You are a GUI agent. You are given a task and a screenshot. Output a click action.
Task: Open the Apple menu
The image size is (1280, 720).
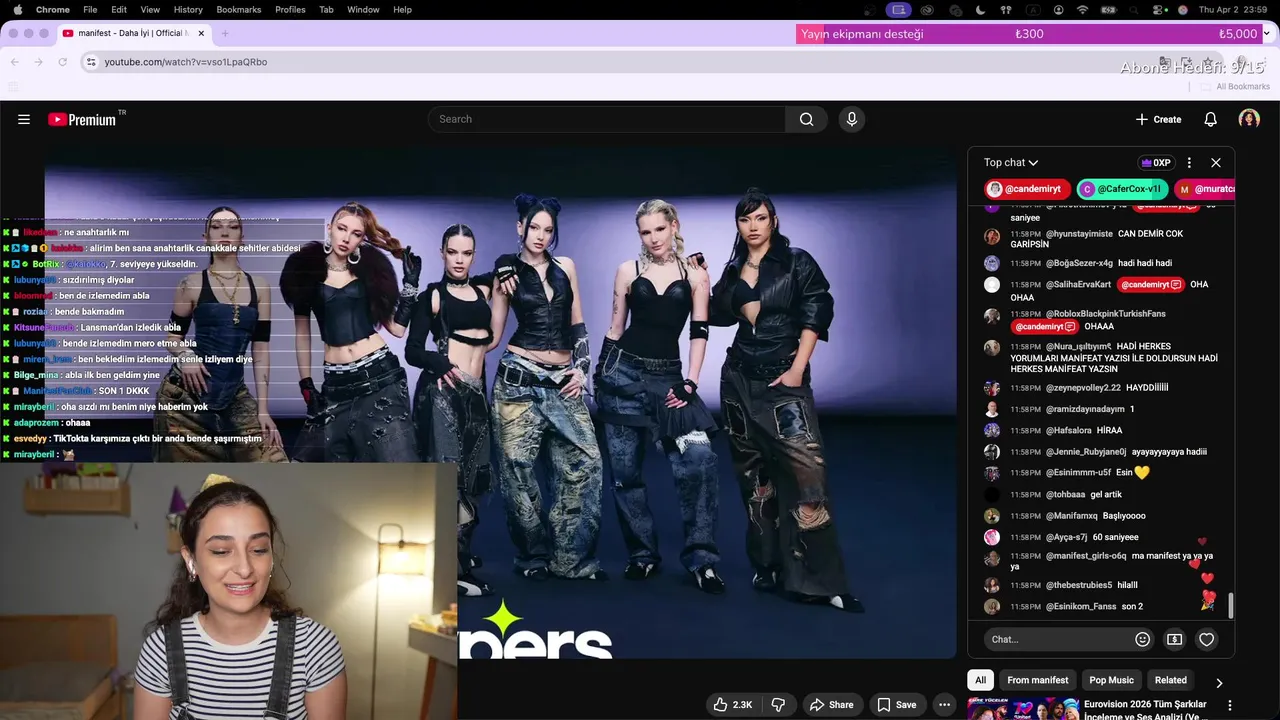point(17,9)
